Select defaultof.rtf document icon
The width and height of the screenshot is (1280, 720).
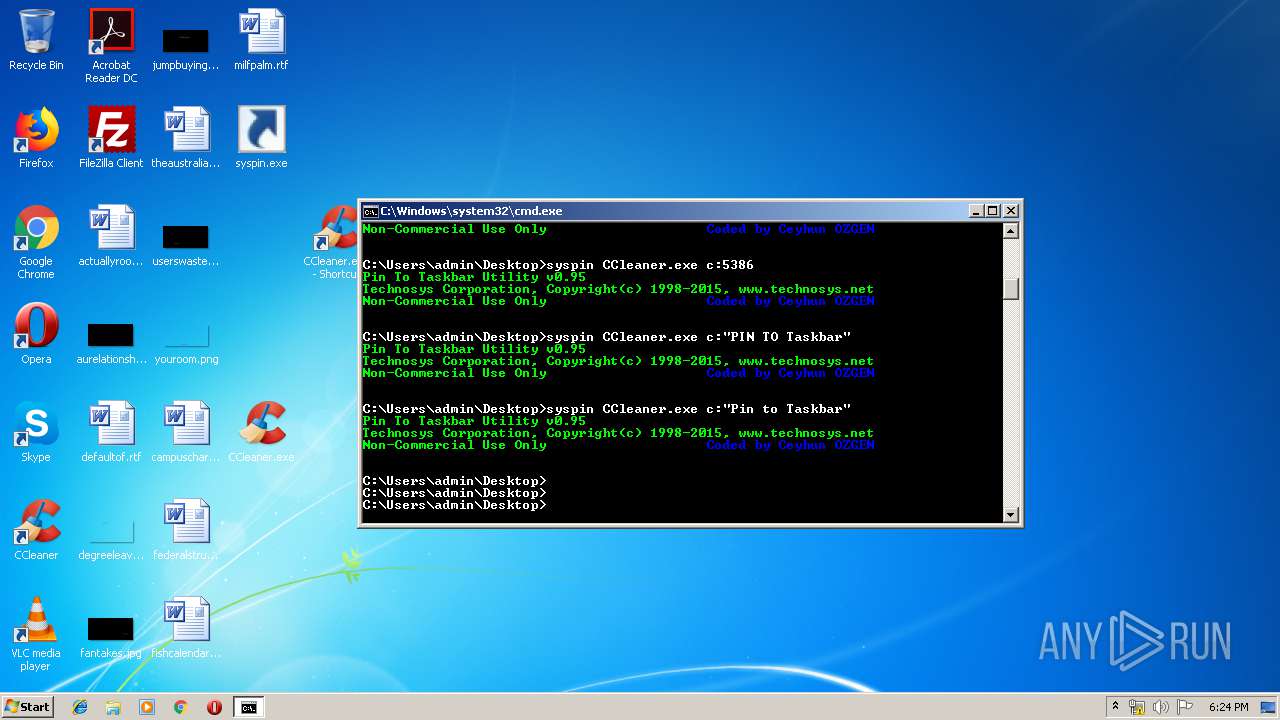111,432
